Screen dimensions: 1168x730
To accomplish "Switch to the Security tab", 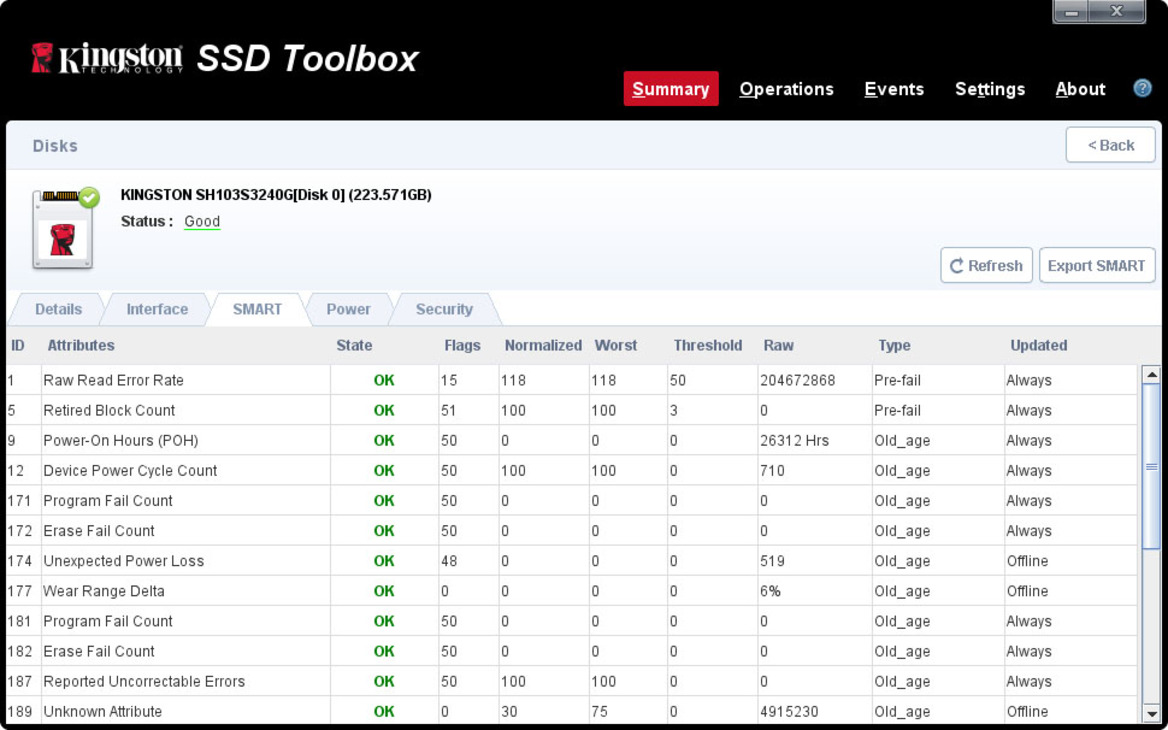I will [444, 309].
